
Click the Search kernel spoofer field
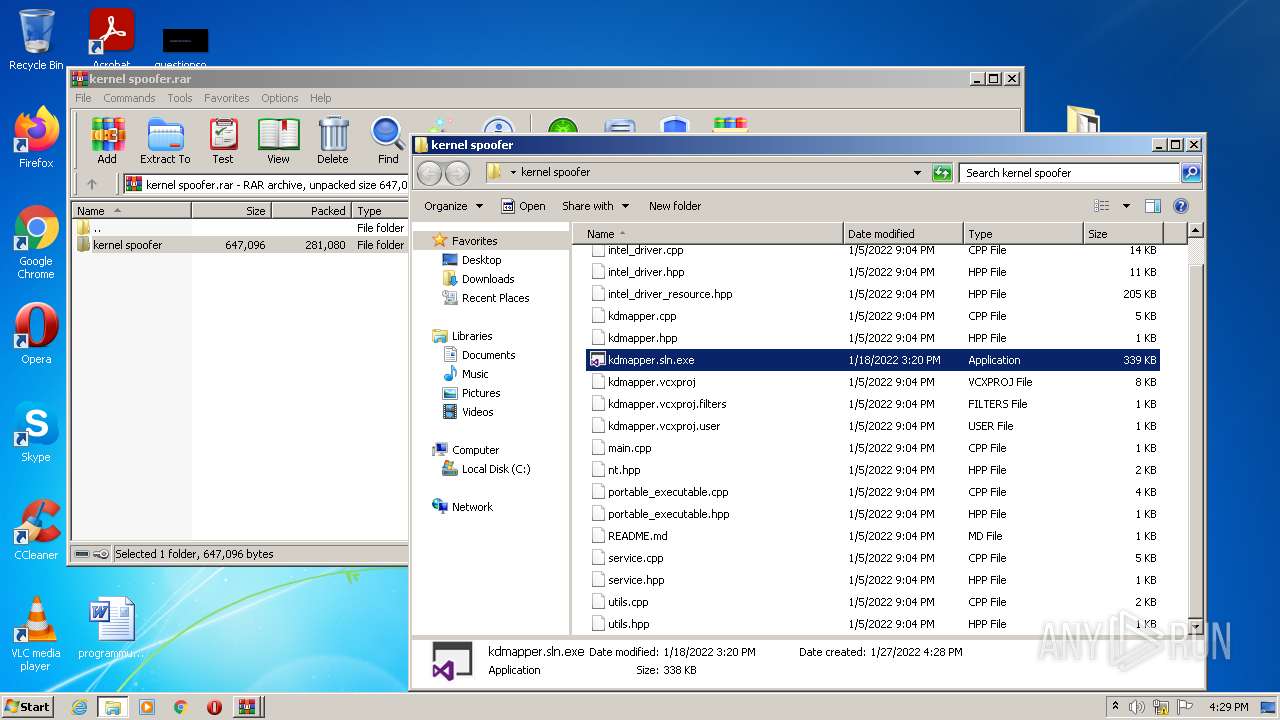[1069, 173]
